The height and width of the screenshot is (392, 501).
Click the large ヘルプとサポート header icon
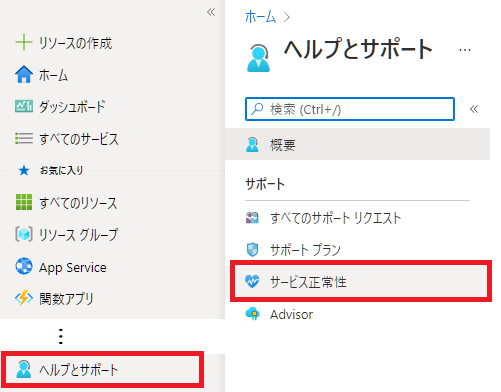click(x=258, y=58)
